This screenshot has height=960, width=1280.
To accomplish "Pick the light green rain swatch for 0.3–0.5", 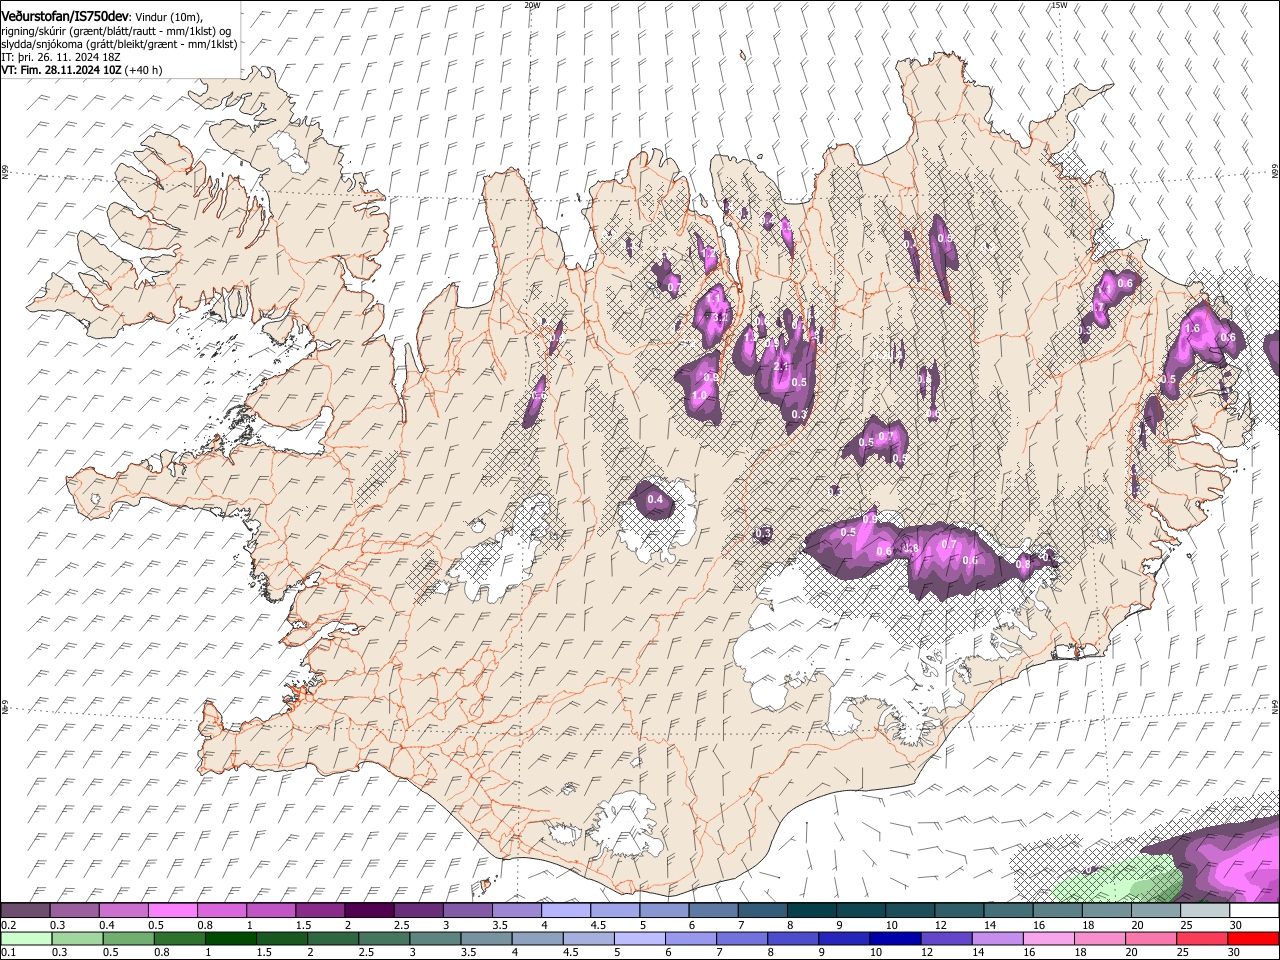I will point(77,938).
